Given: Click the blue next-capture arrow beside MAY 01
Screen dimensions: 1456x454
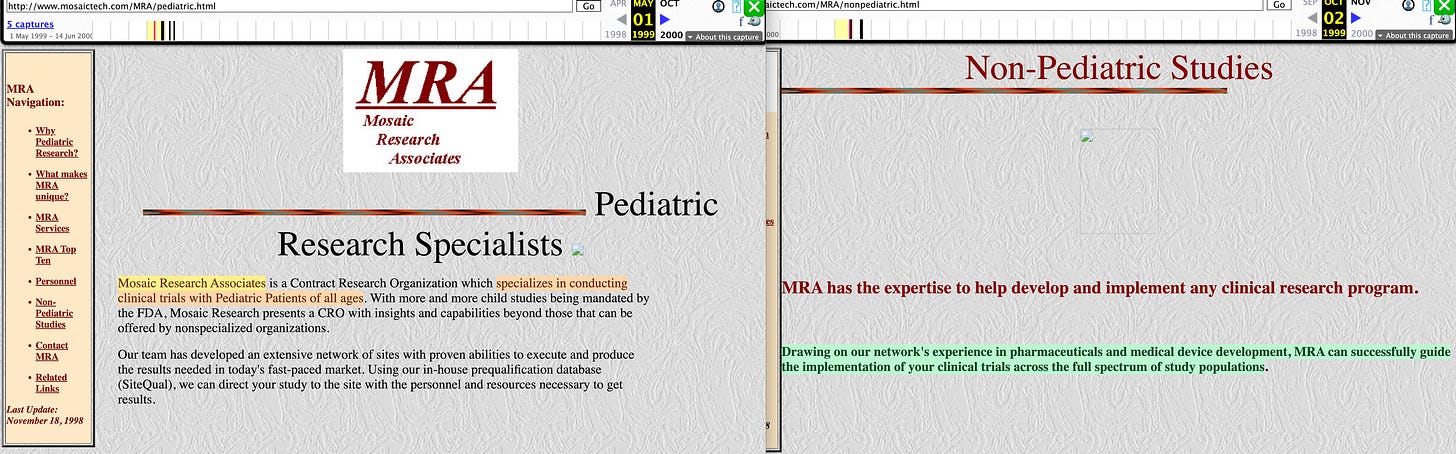Looking at the screenshot, I should click(665, 19).
